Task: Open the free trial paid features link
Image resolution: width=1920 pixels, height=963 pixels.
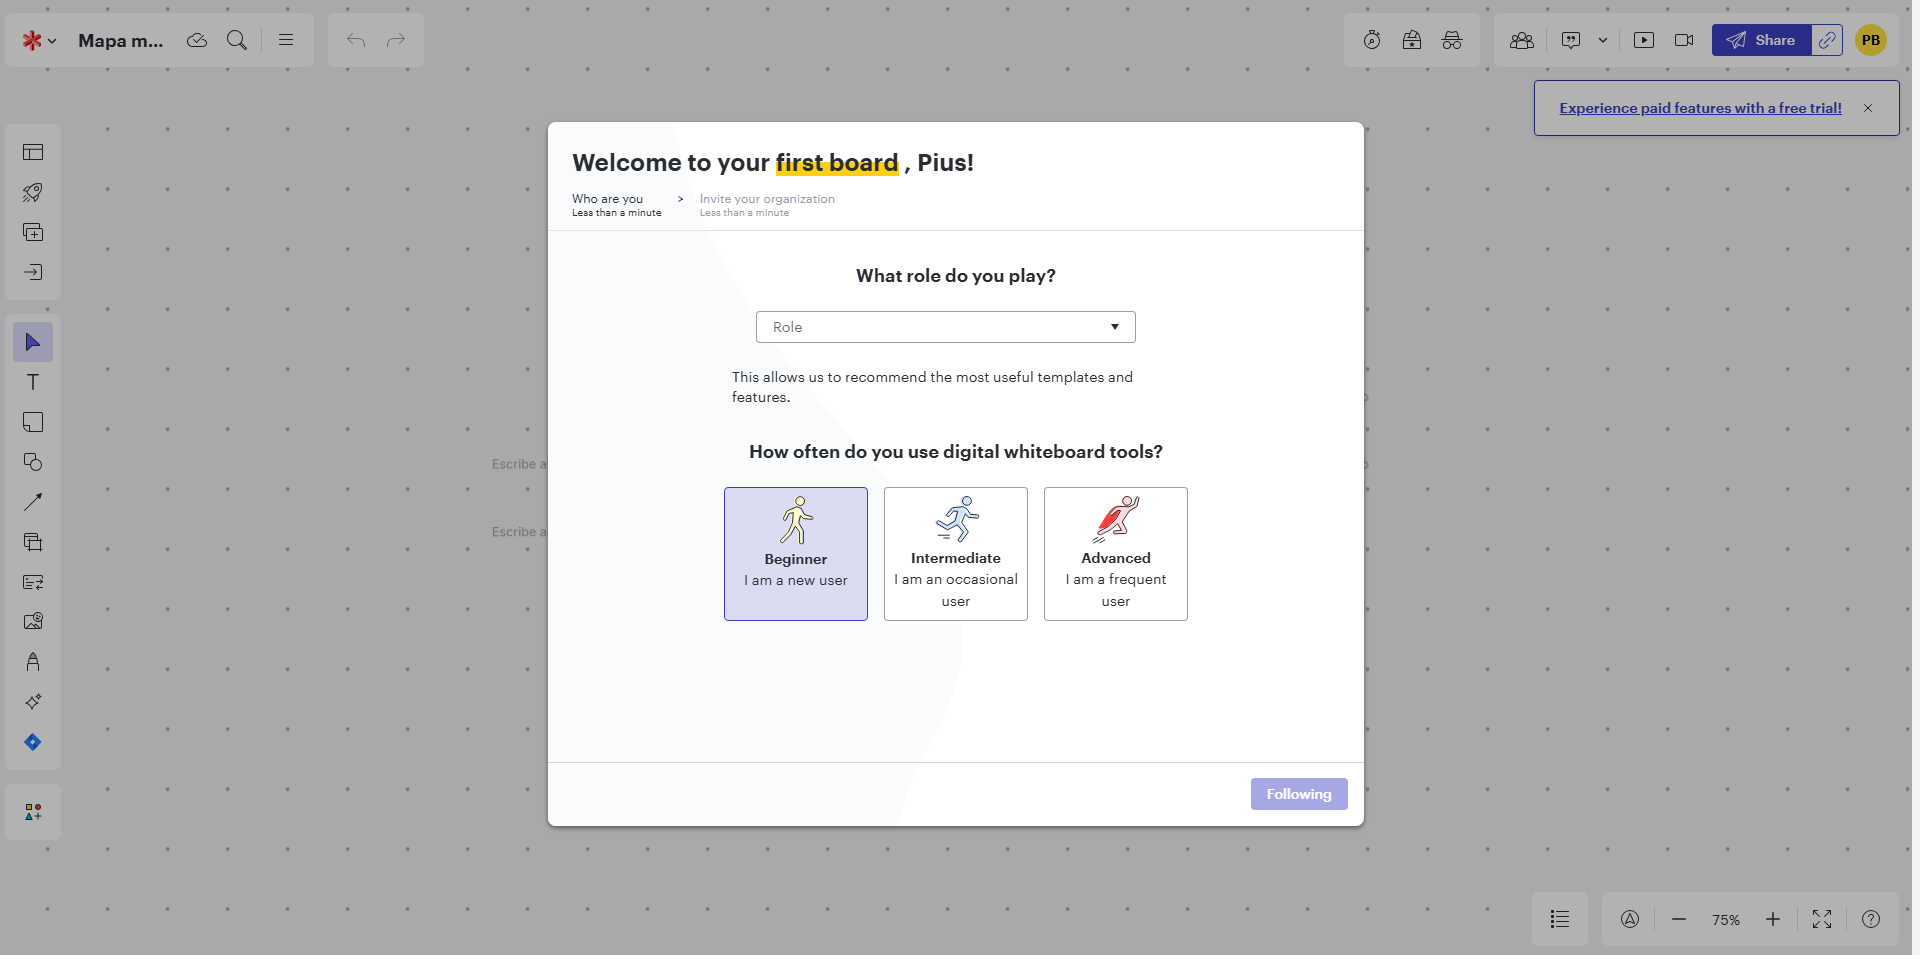Action: coord(1700,108)
